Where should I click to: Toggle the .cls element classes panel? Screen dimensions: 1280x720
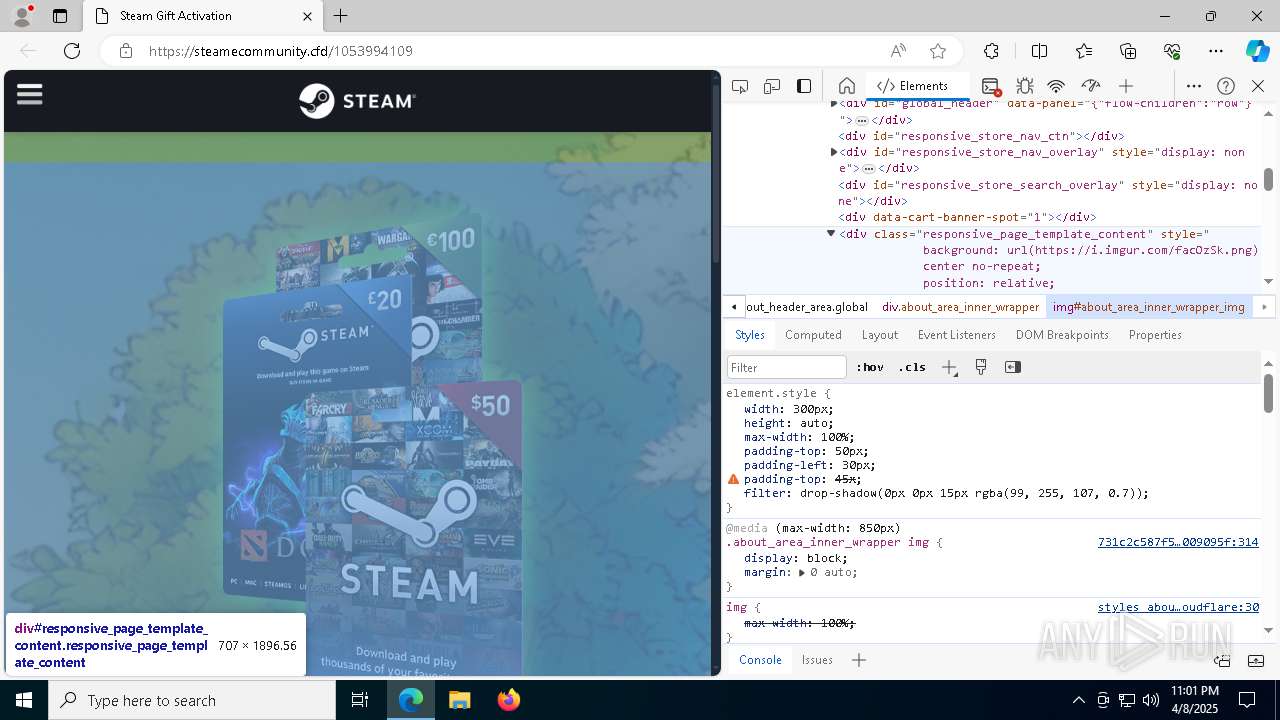tap(912, 367)
